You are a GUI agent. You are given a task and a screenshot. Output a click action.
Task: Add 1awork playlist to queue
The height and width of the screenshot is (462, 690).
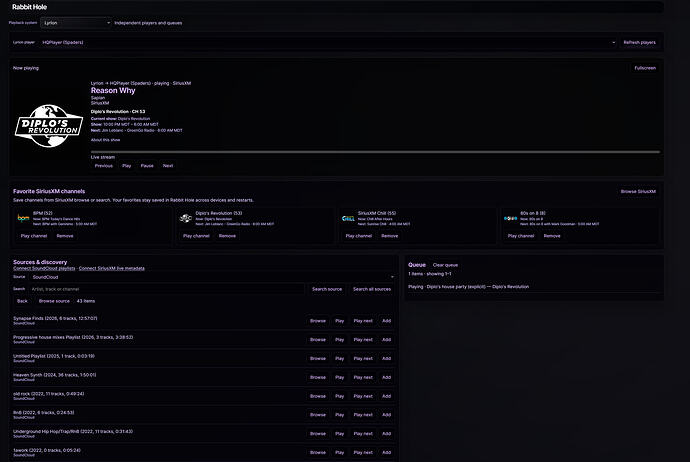point(386,453)
